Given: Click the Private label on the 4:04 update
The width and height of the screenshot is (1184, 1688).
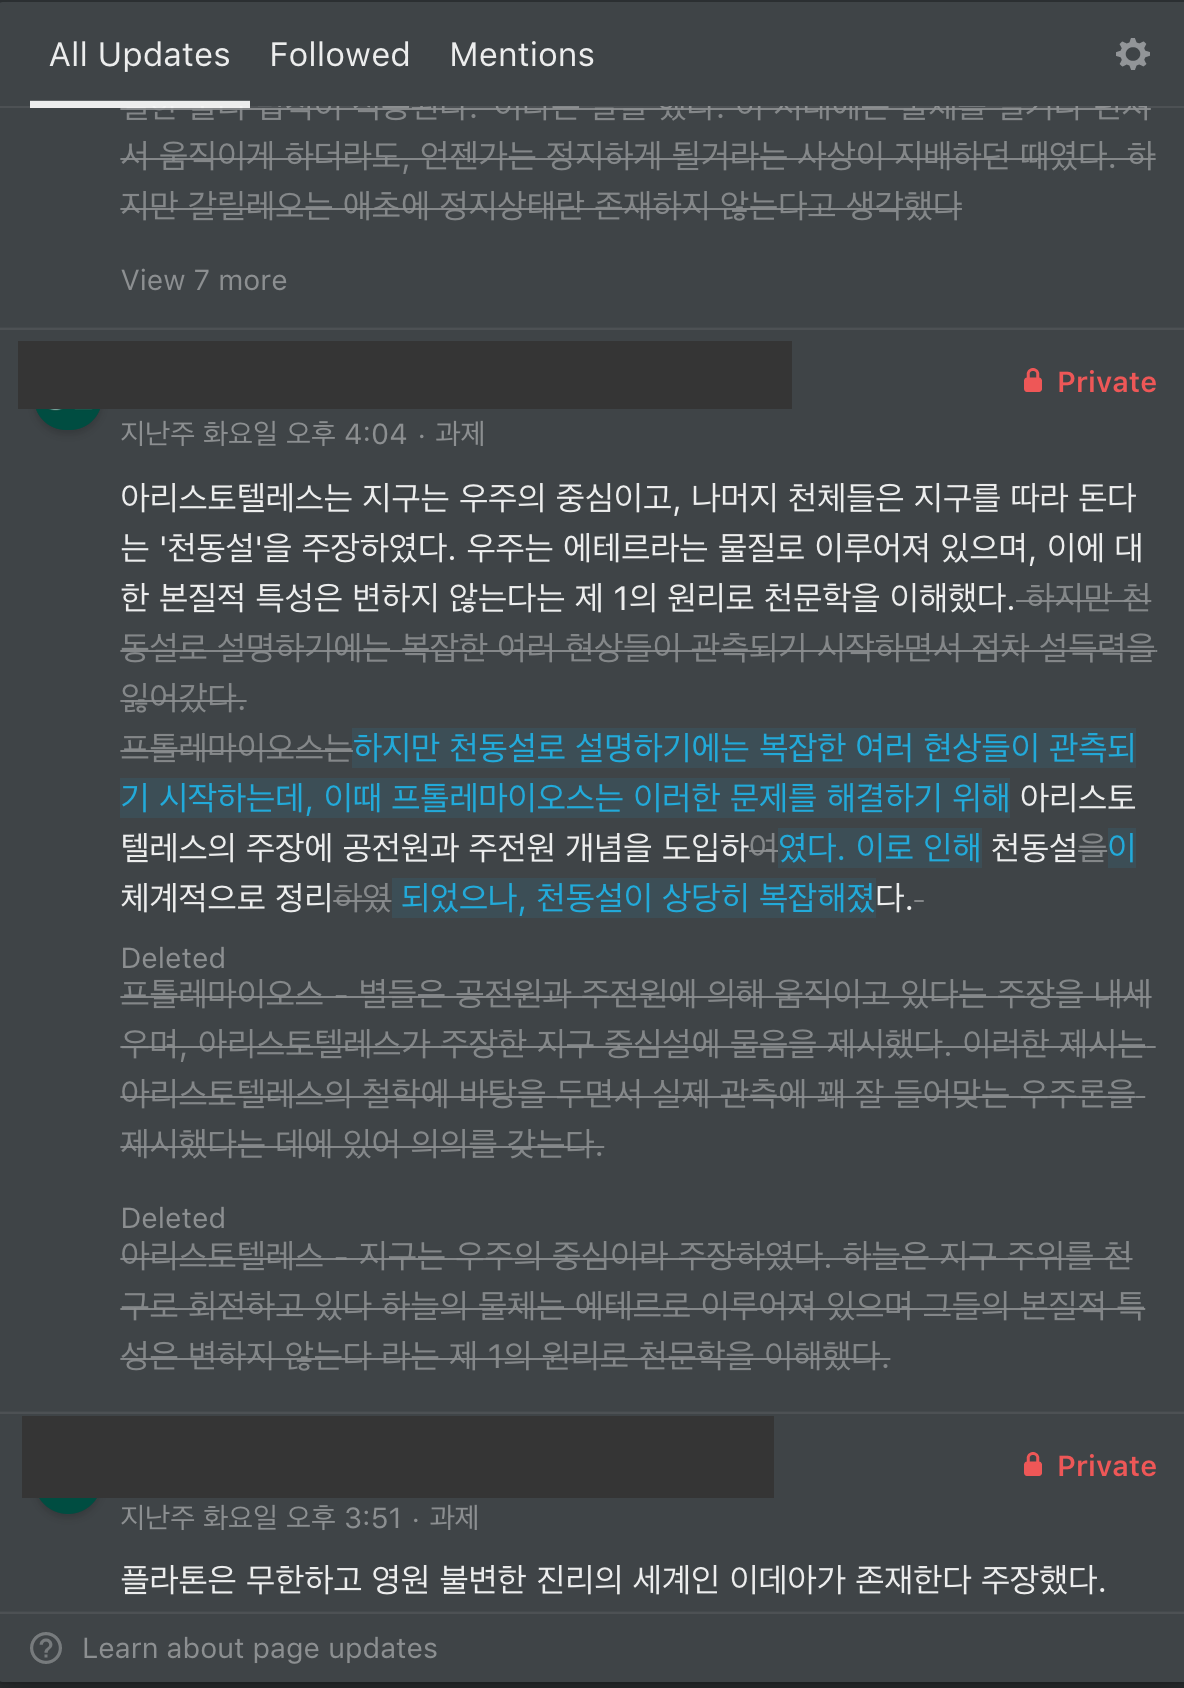Looking at the screenshot, I should (1107, 381).
